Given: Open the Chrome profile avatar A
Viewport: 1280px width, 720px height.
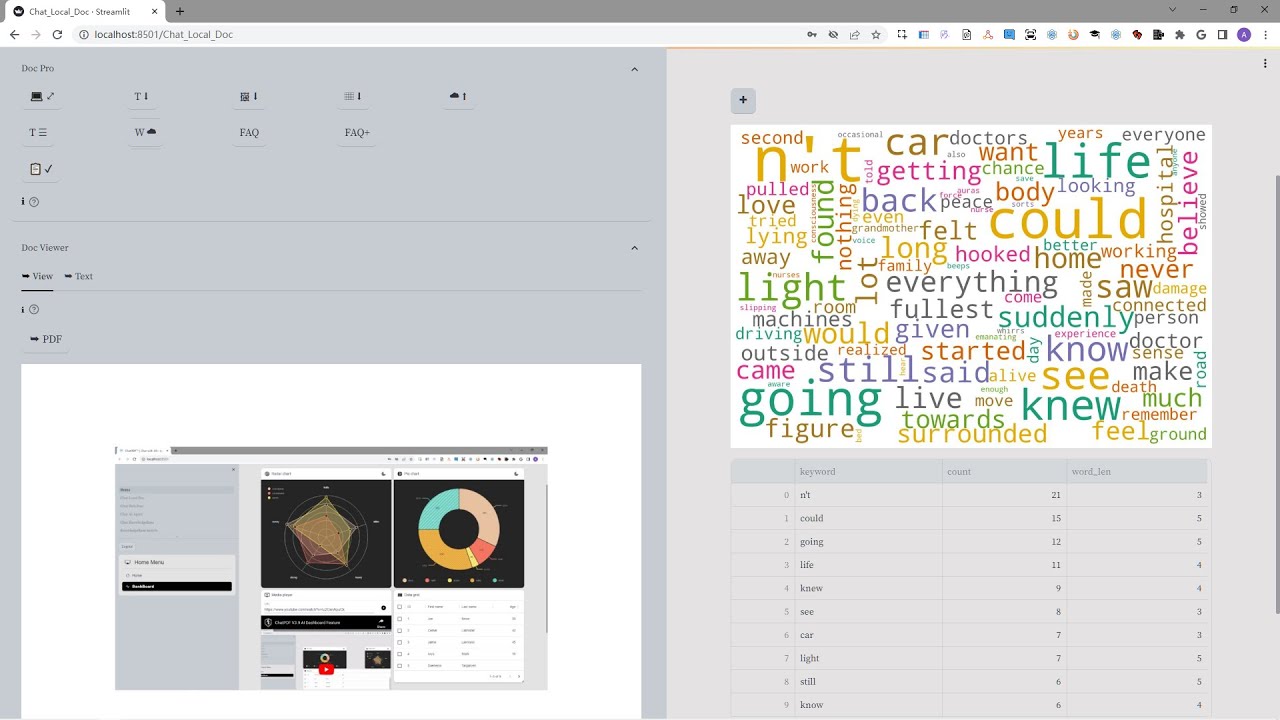Looking at the screenshot, I should click(x=1244, y=34).
